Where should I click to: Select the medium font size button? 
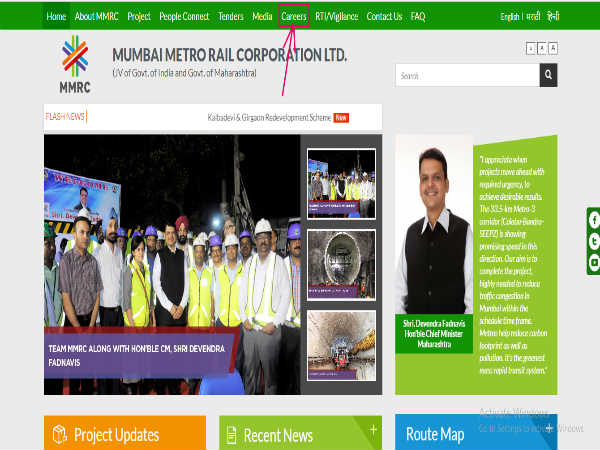(x=542, y=49)
